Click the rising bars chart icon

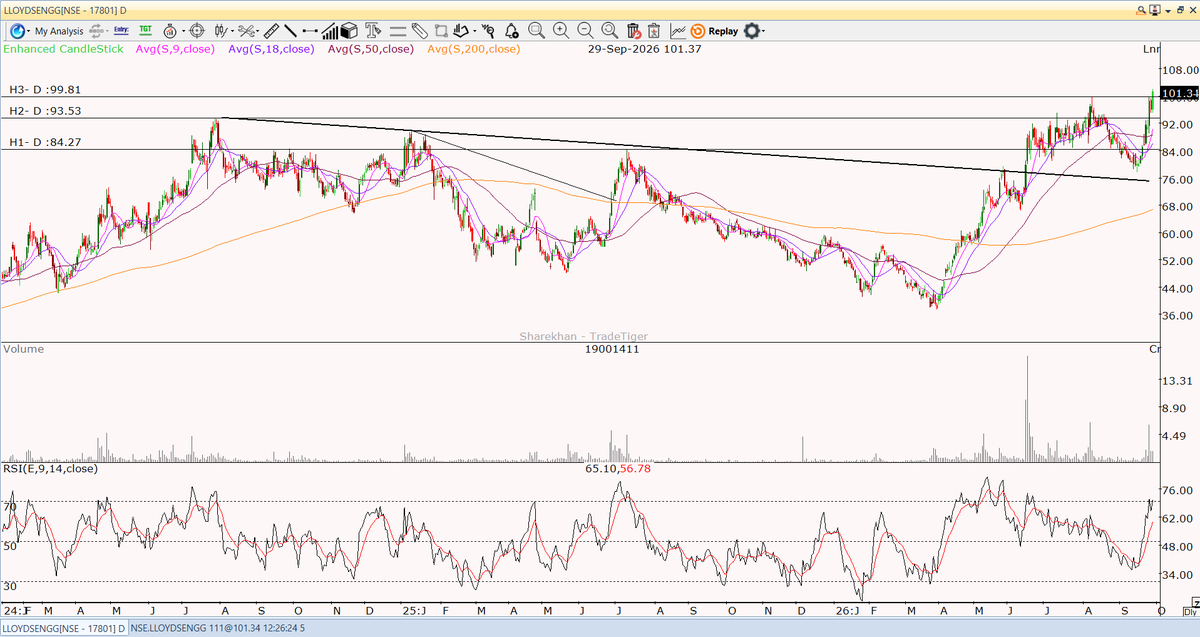point(332,31)
